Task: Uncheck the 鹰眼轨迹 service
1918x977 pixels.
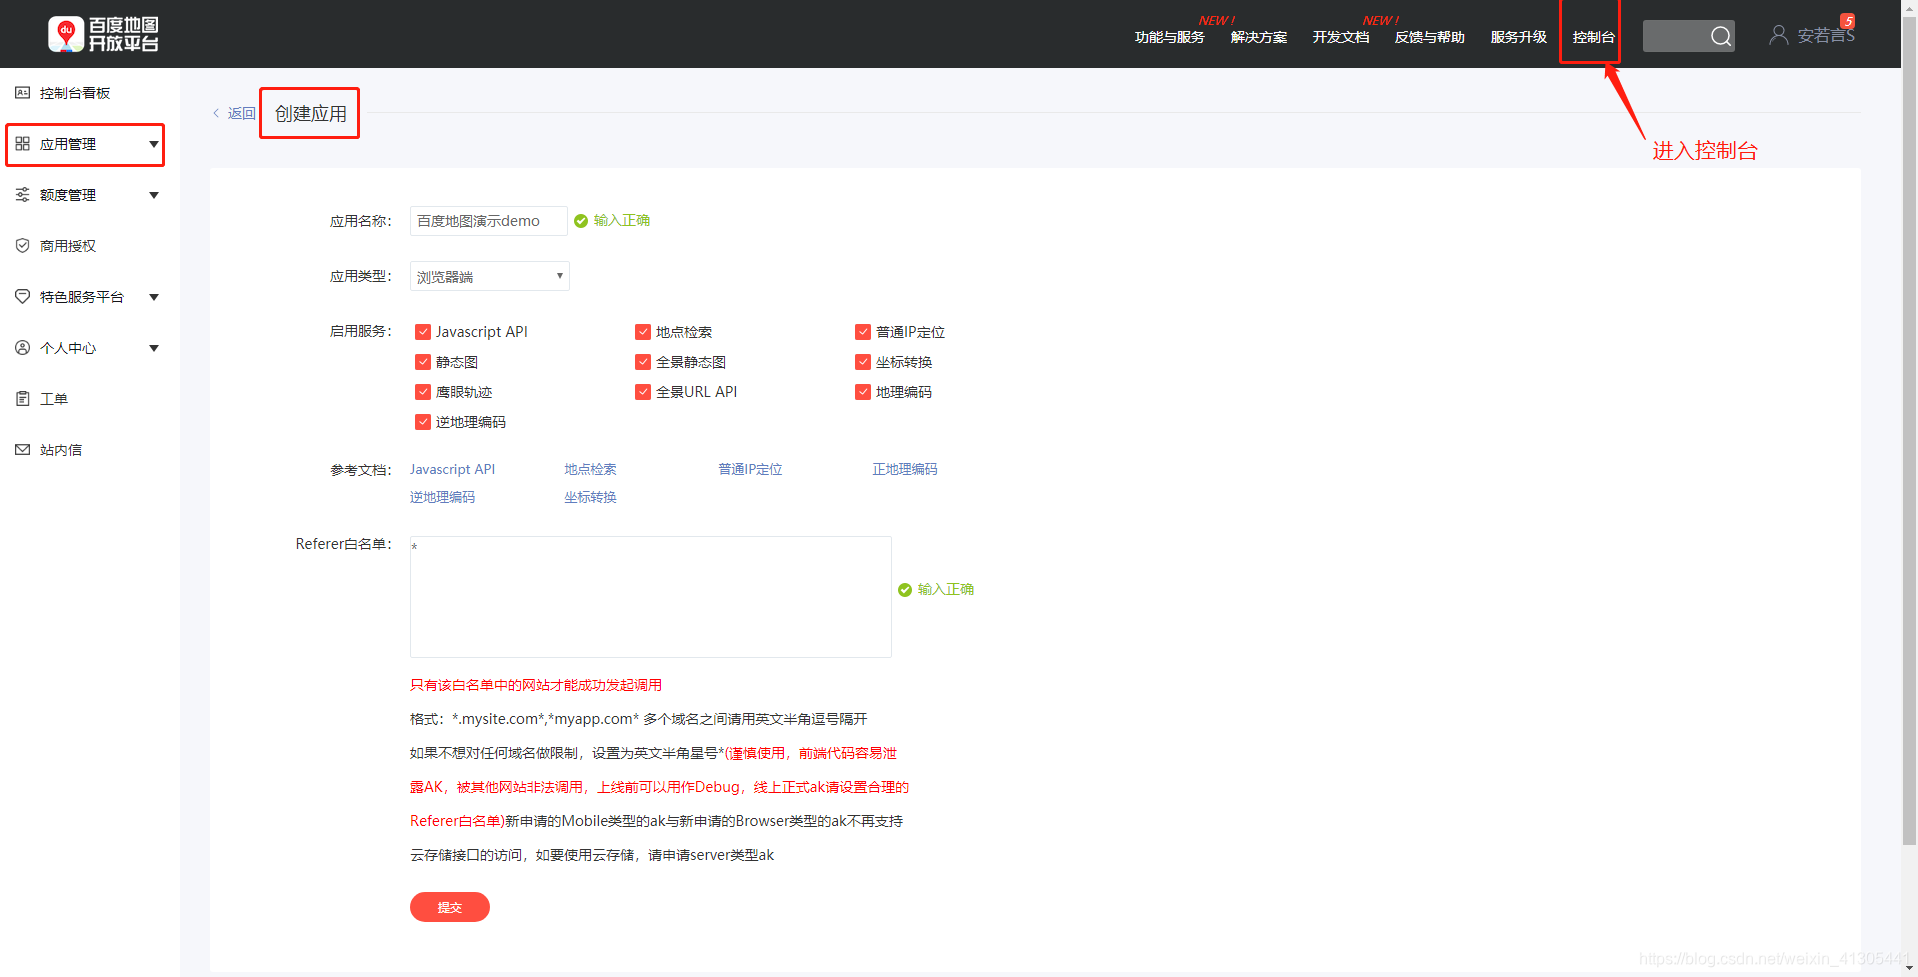Action: coord(423,392)
